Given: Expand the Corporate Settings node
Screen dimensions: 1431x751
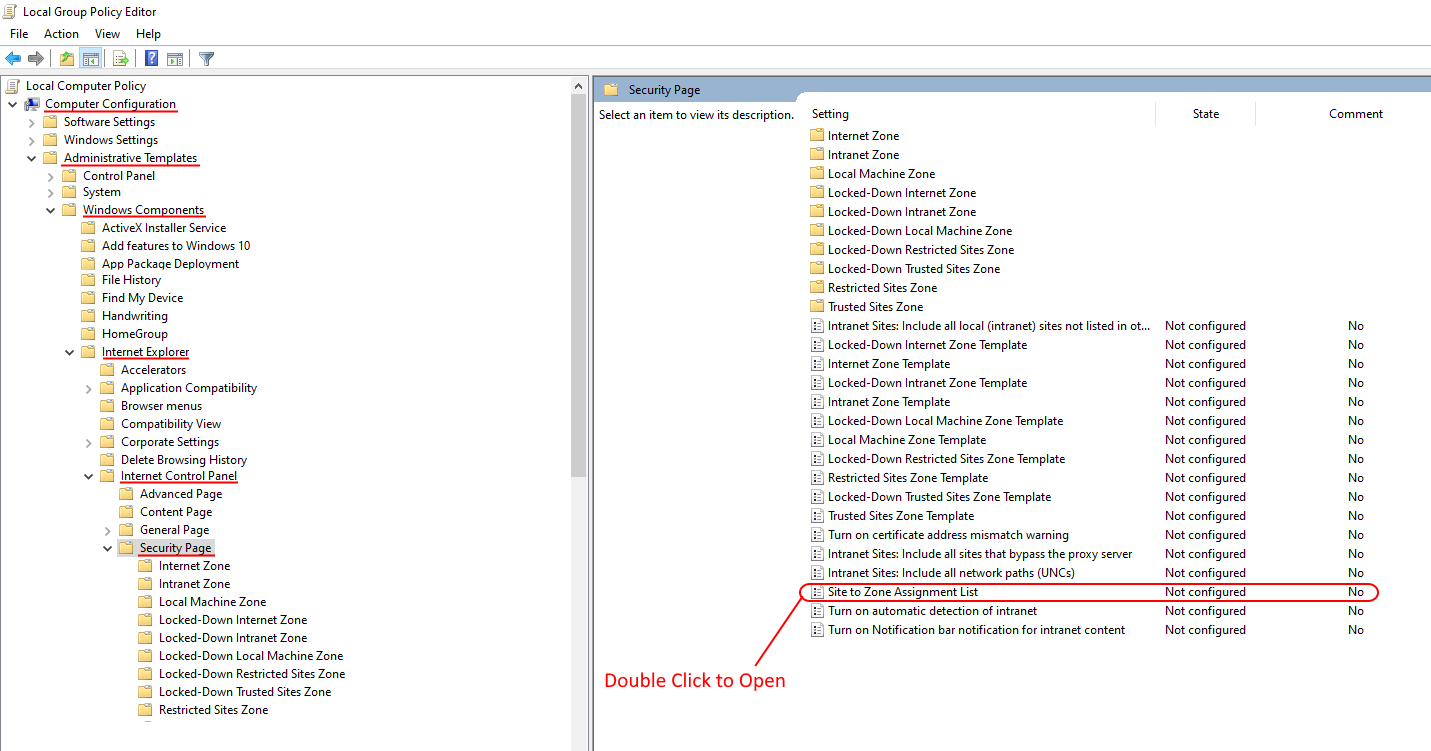Looking at the screenshot, I should [x=89, y=442].
